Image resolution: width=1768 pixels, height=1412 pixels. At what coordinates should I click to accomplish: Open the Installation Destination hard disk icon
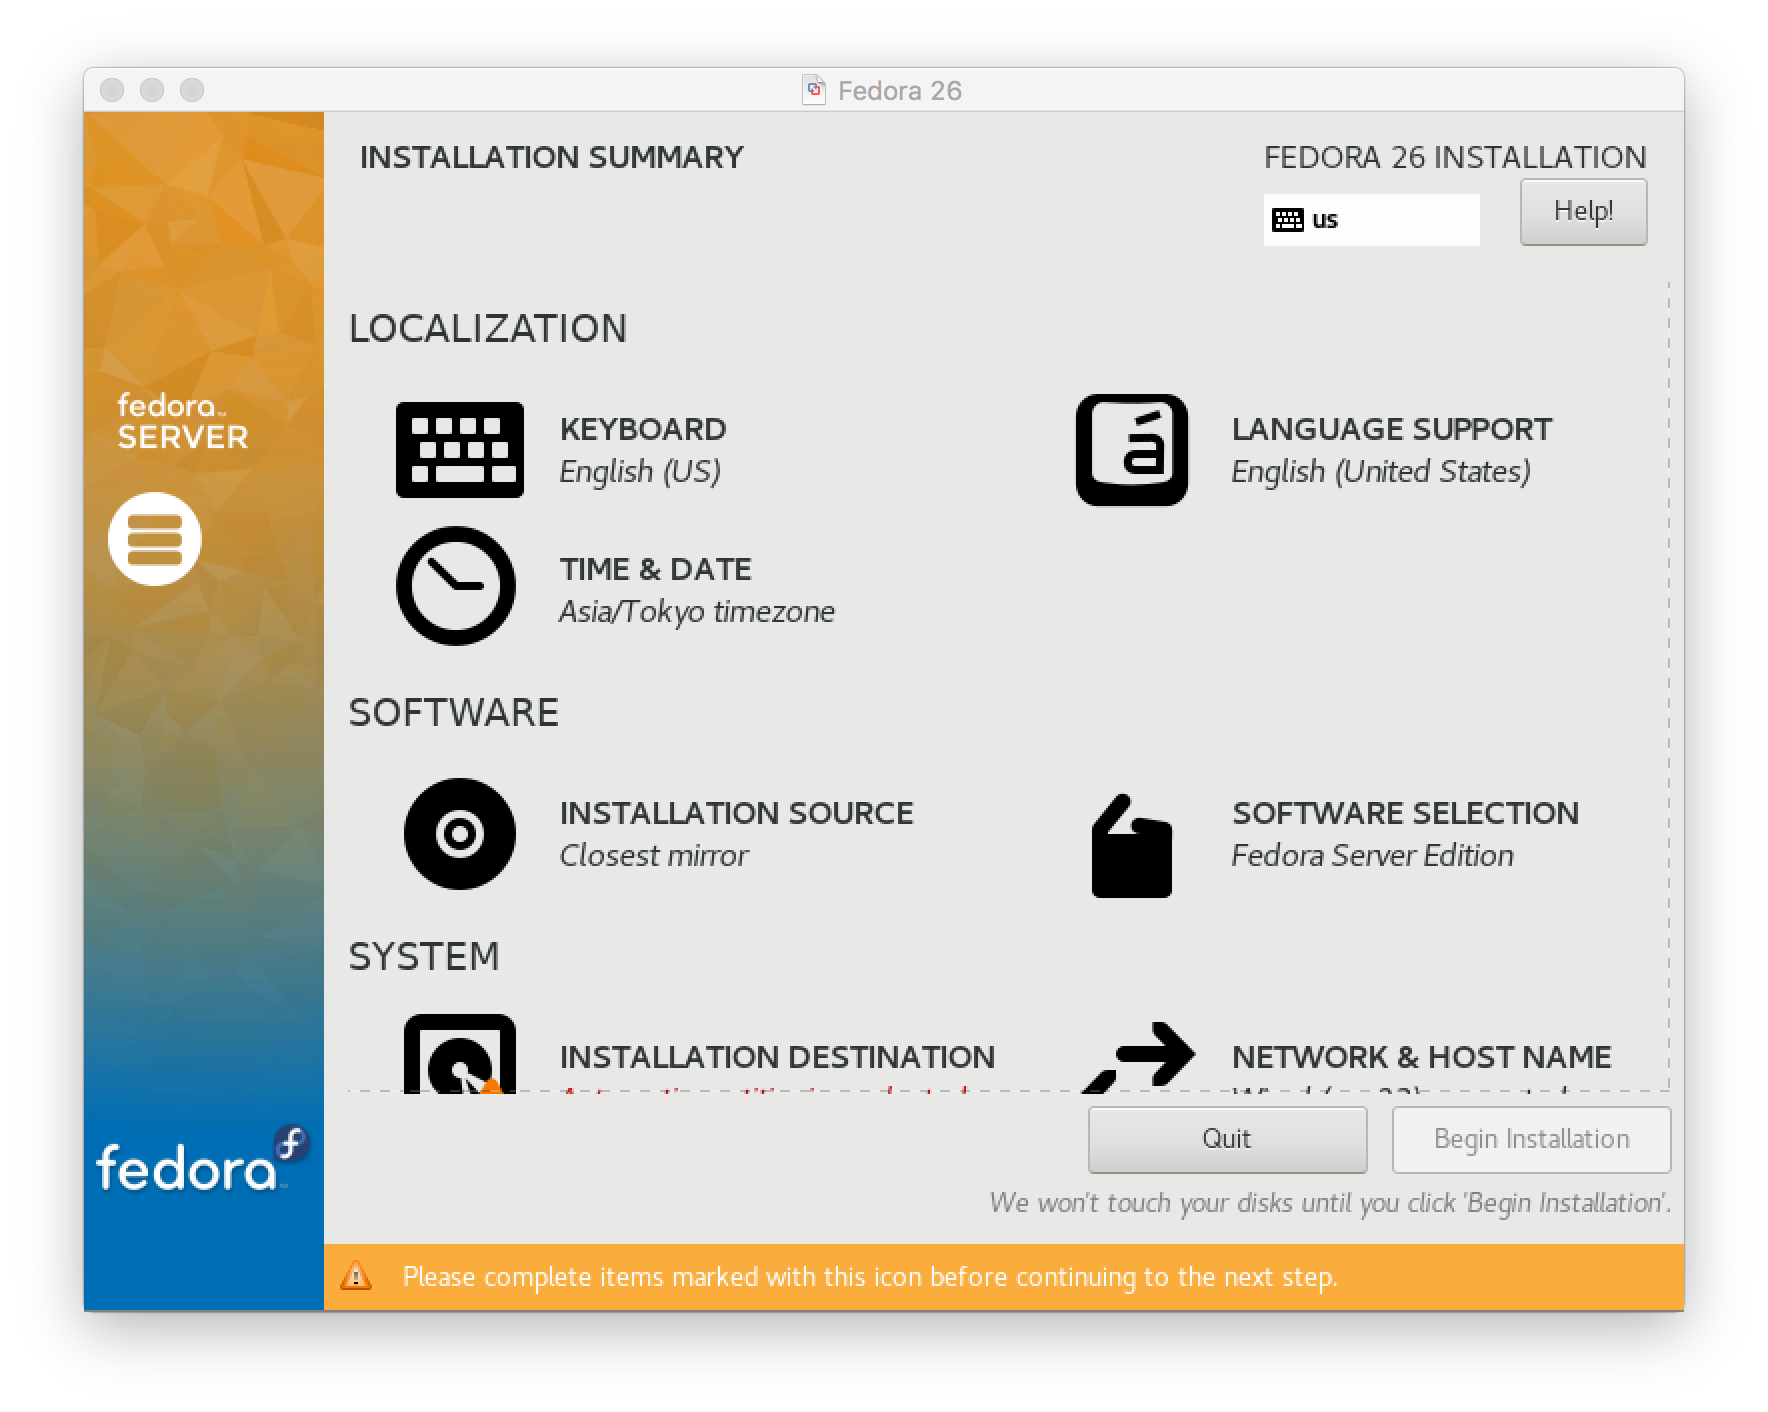pyautogui.click(x=460, y=1053)
